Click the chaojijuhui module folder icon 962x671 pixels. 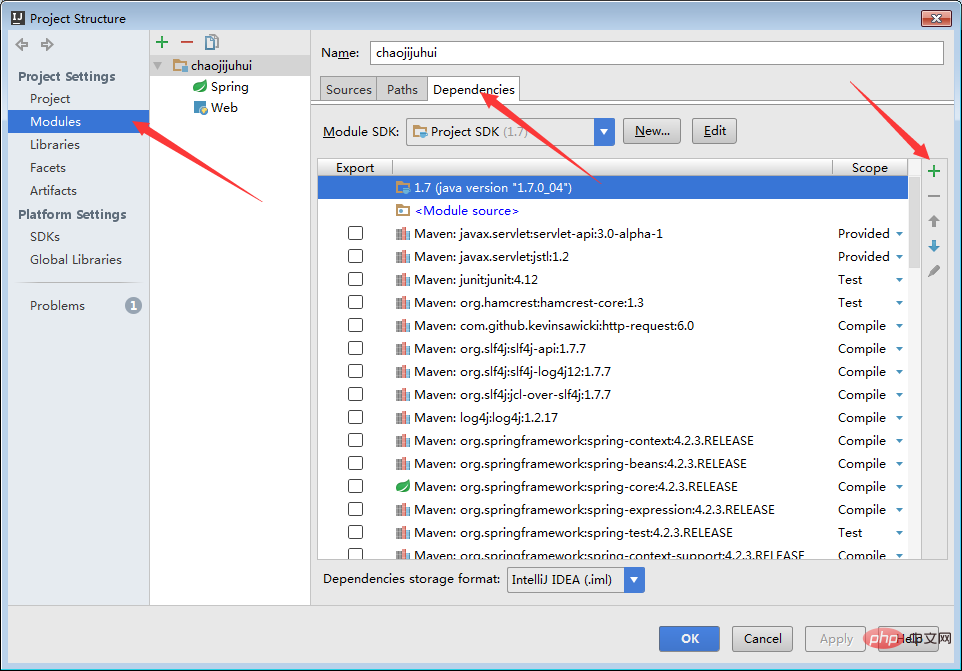(180, 65)
